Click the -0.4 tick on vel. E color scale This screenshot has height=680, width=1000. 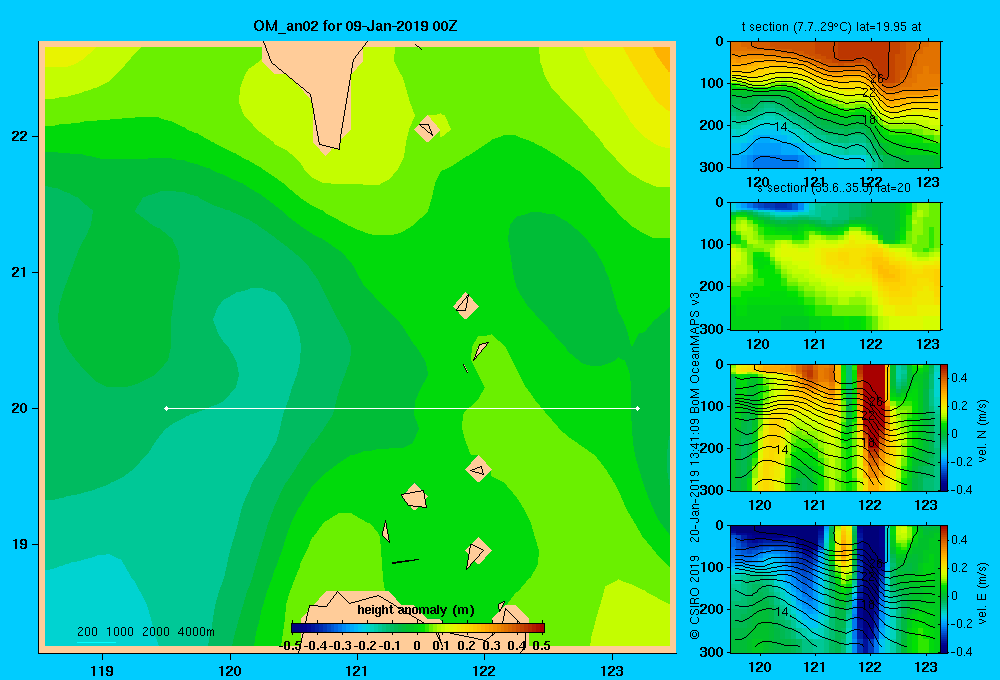pos(962,651)
